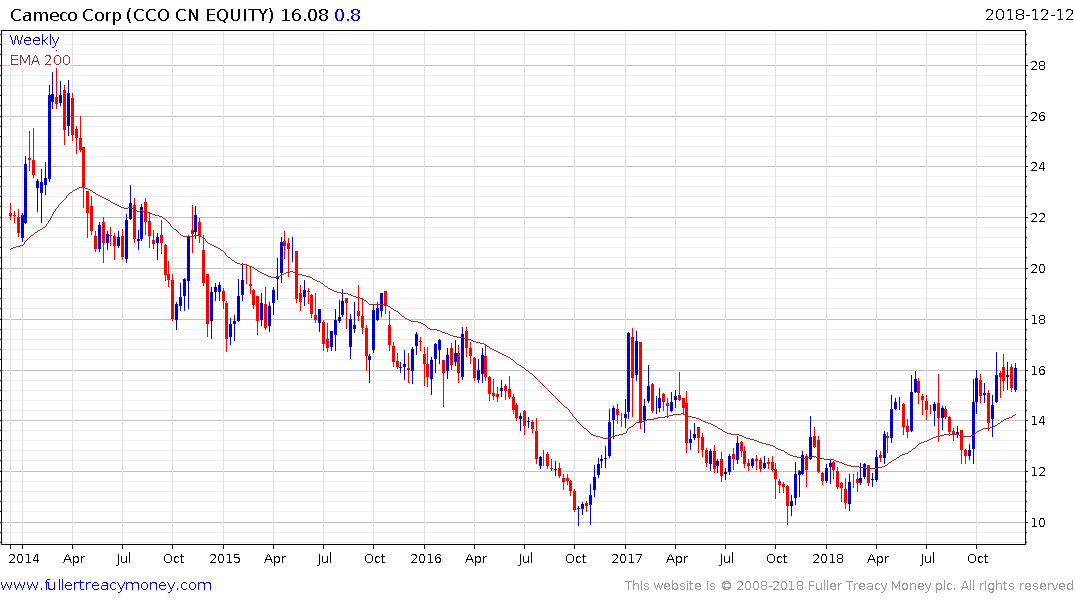This screenshot has height=600, width=1075.
Task: Open the www.fullertreacymoney.com link
Action: pyautogui.click(x=106, y=585)
